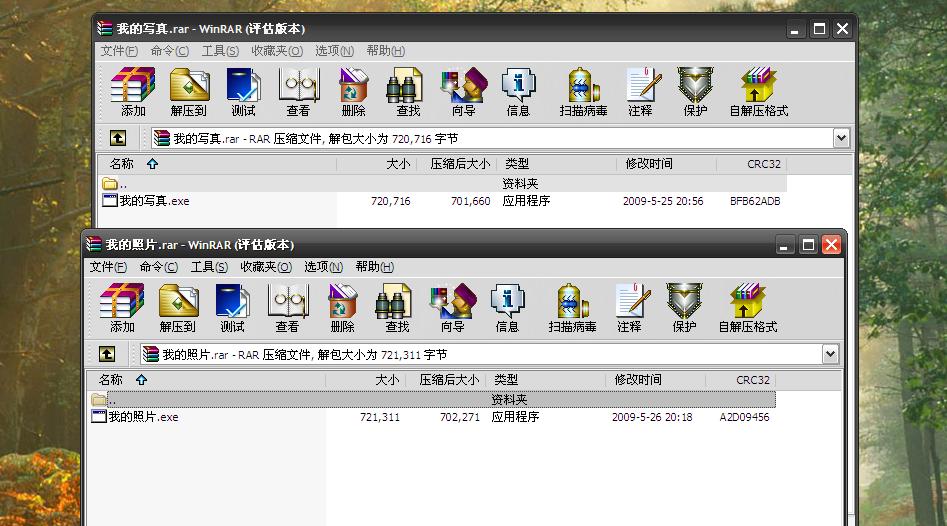The width and height of the screenshot is (947, 526).
Task: Click Scan Virus (扫描病毒) in 我的照片.rar window
Action: (572, 308)
